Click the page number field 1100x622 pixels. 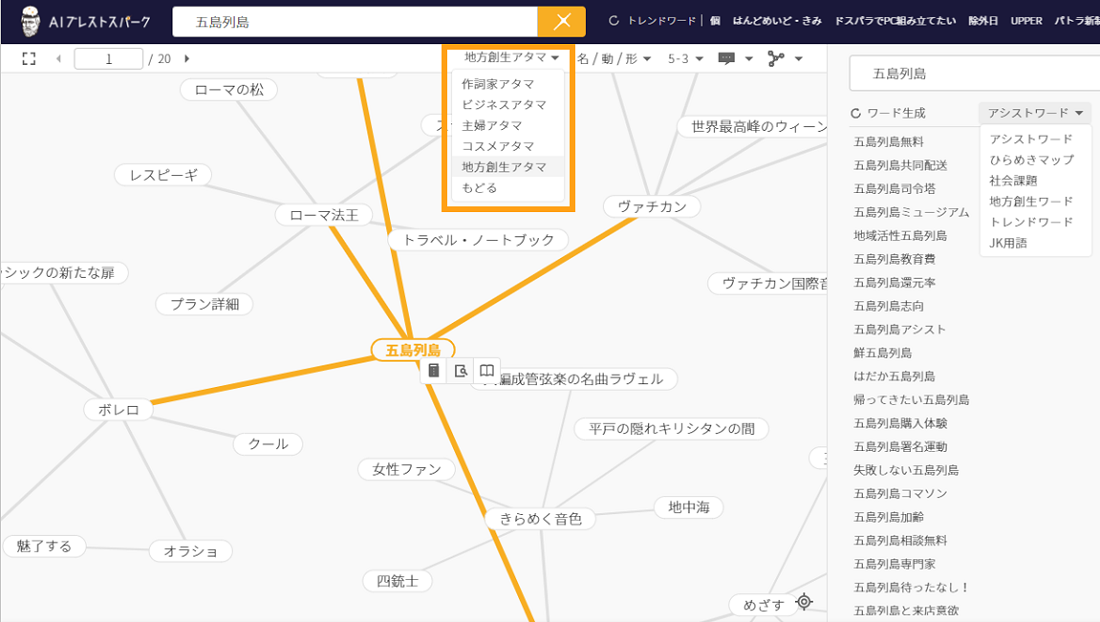(109, 59)
